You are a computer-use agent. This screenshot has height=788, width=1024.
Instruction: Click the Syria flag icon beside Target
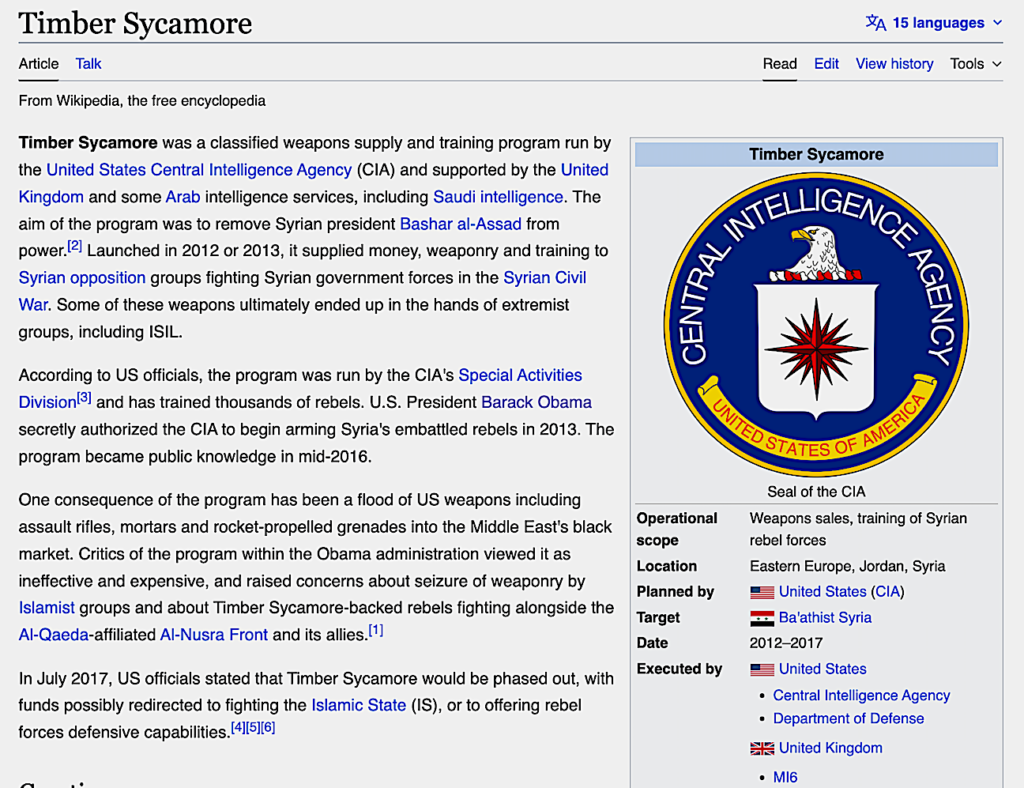pyautogui.click(x=762, y=618)
